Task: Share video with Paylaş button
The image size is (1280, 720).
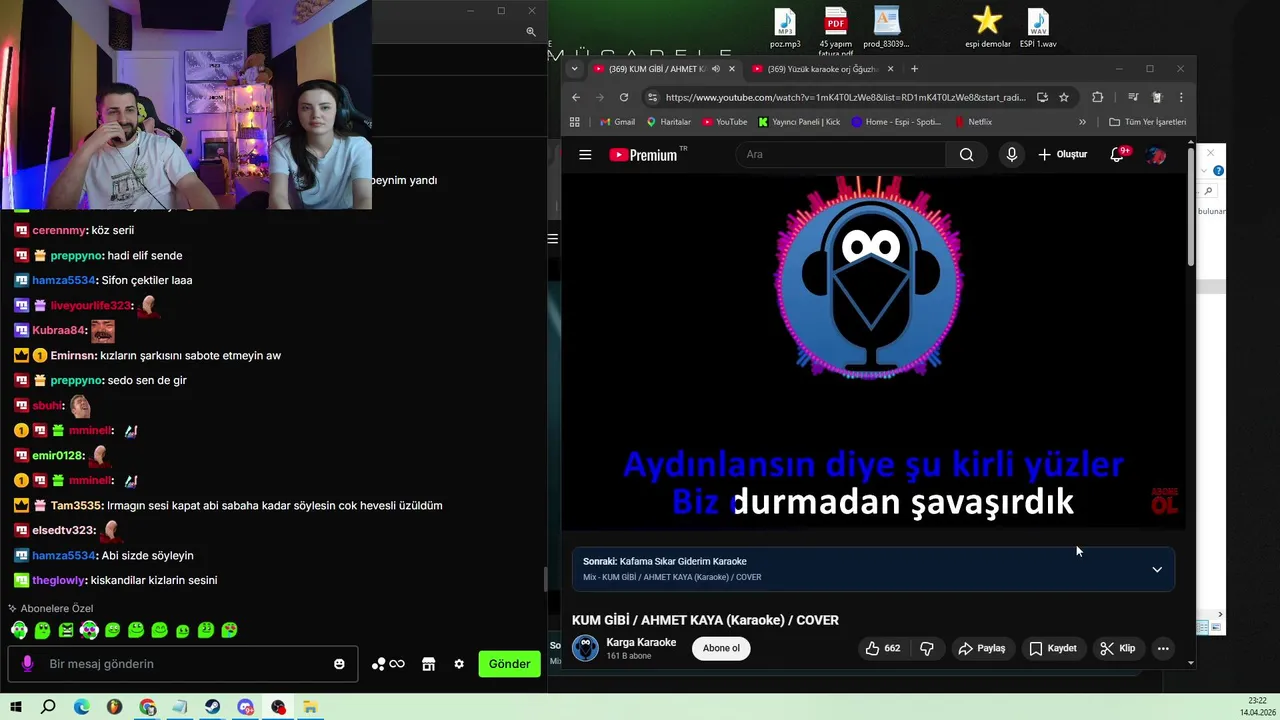Action: (x=982, y=648)
